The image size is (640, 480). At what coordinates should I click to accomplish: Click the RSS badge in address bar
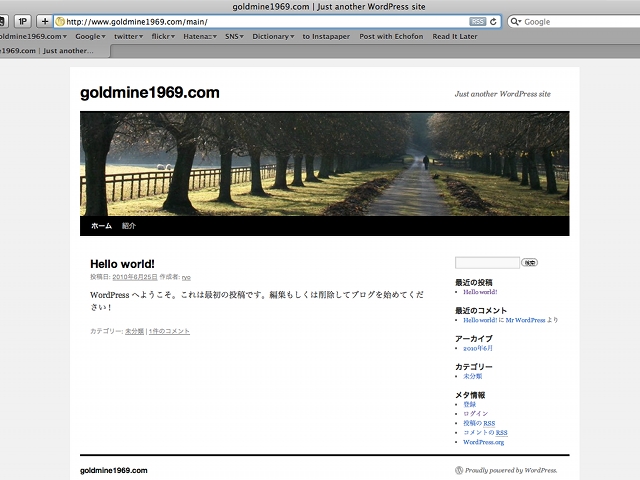click(478, 22)
